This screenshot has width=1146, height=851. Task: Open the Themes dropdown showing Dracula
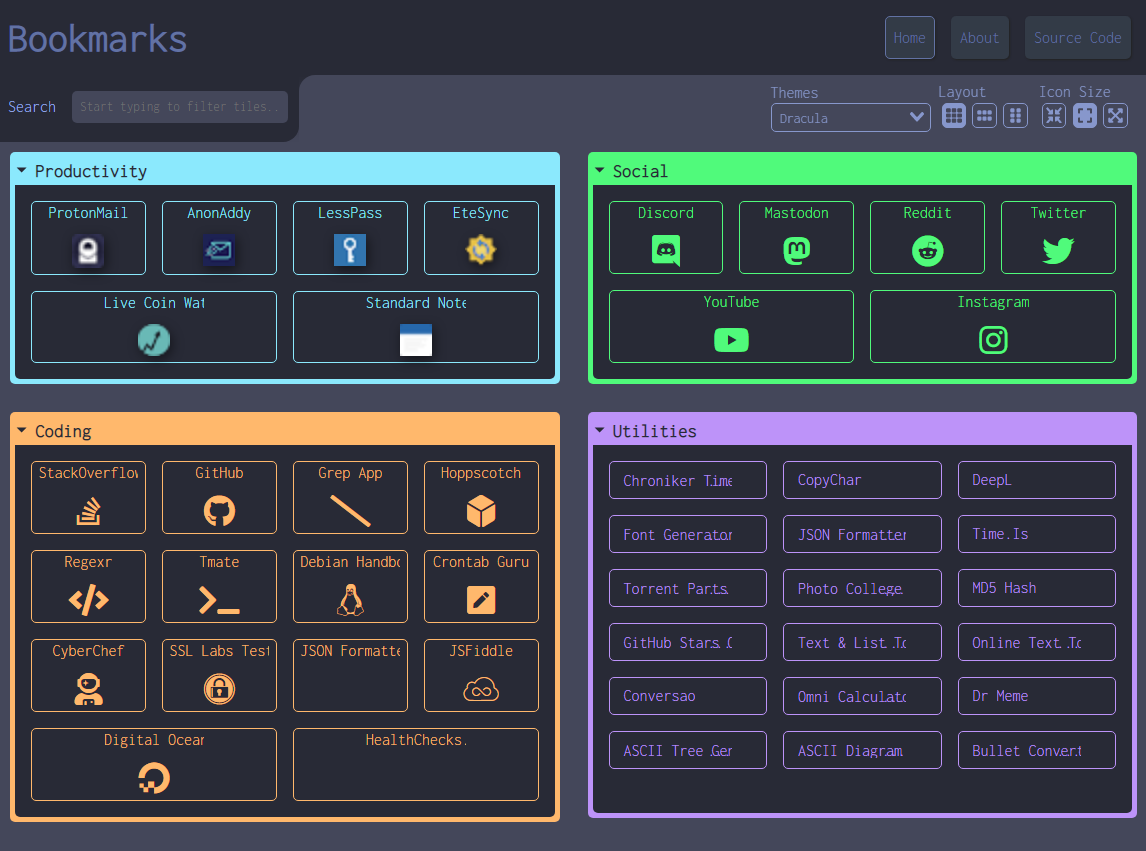pyautogui.click(x=850, y=118)
